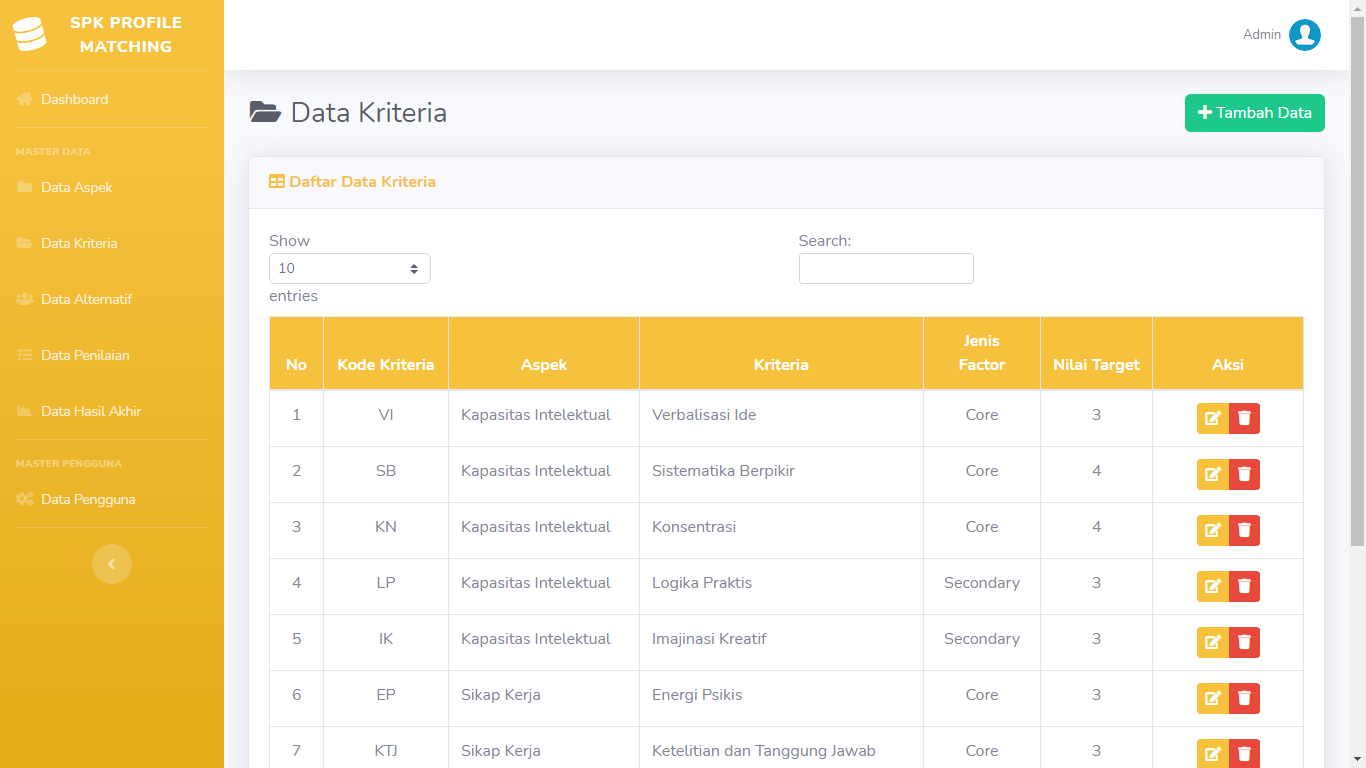This screenshot has width=1366, height=768.
Task: Edit the Logika Praktis row
Action: (x=1213, y=586)
